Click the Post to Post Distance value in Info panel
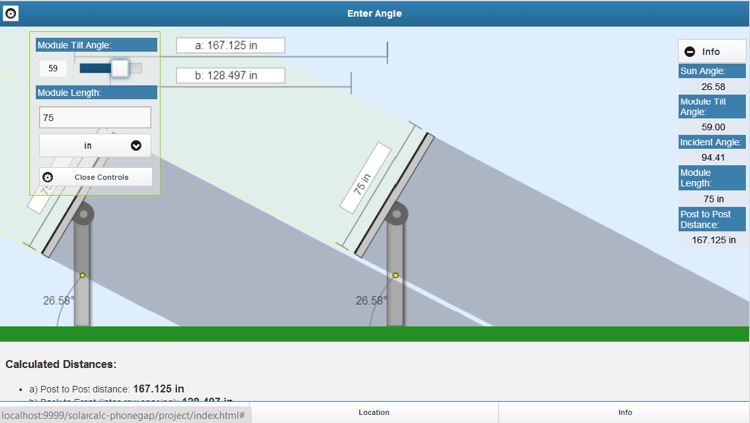 (x=713, y=240)
